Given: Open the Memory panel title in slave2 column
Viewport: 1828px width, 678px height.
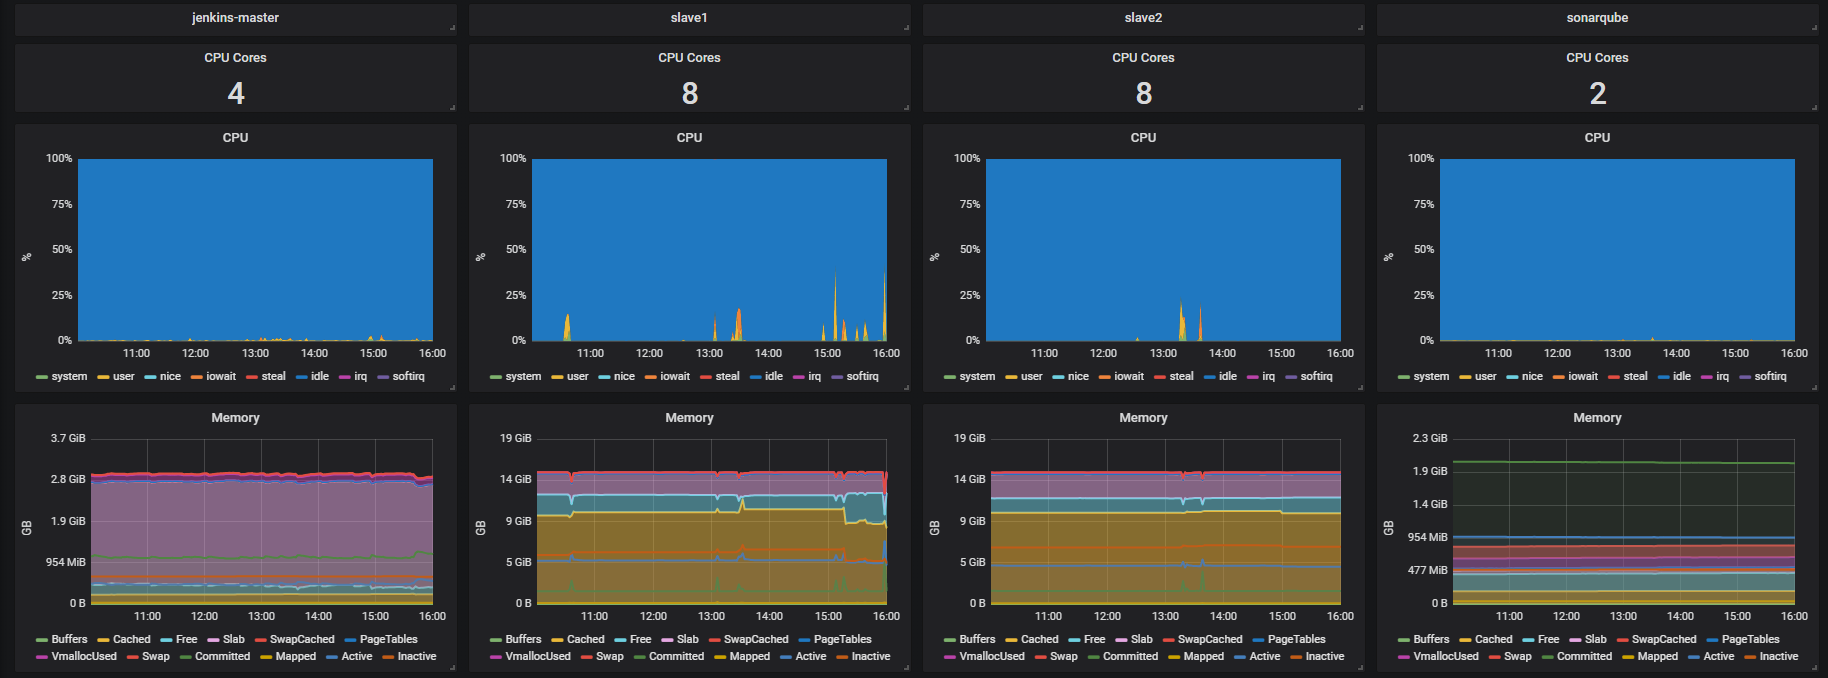Looking at the screenshot, I should click(1143, 418).
